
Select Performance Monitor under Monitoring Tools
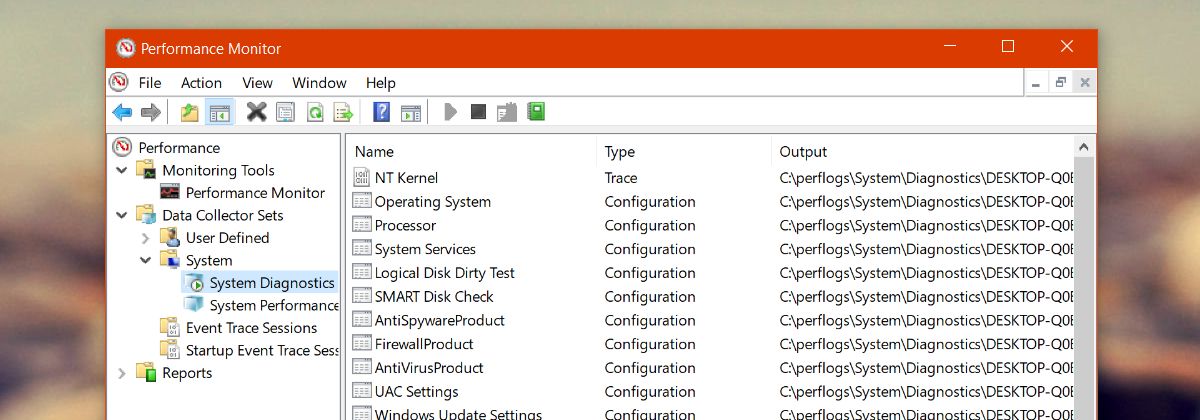(255, 193)
